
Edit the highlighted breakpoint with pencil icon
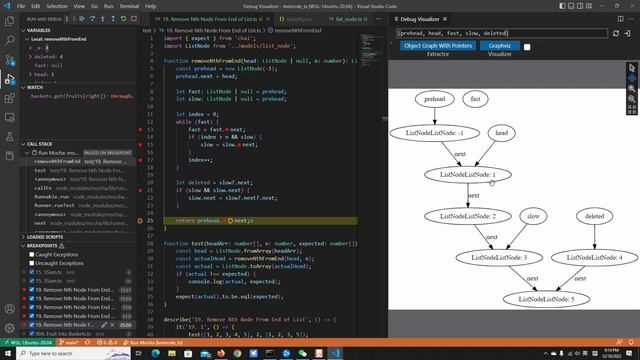pos(104,325)
